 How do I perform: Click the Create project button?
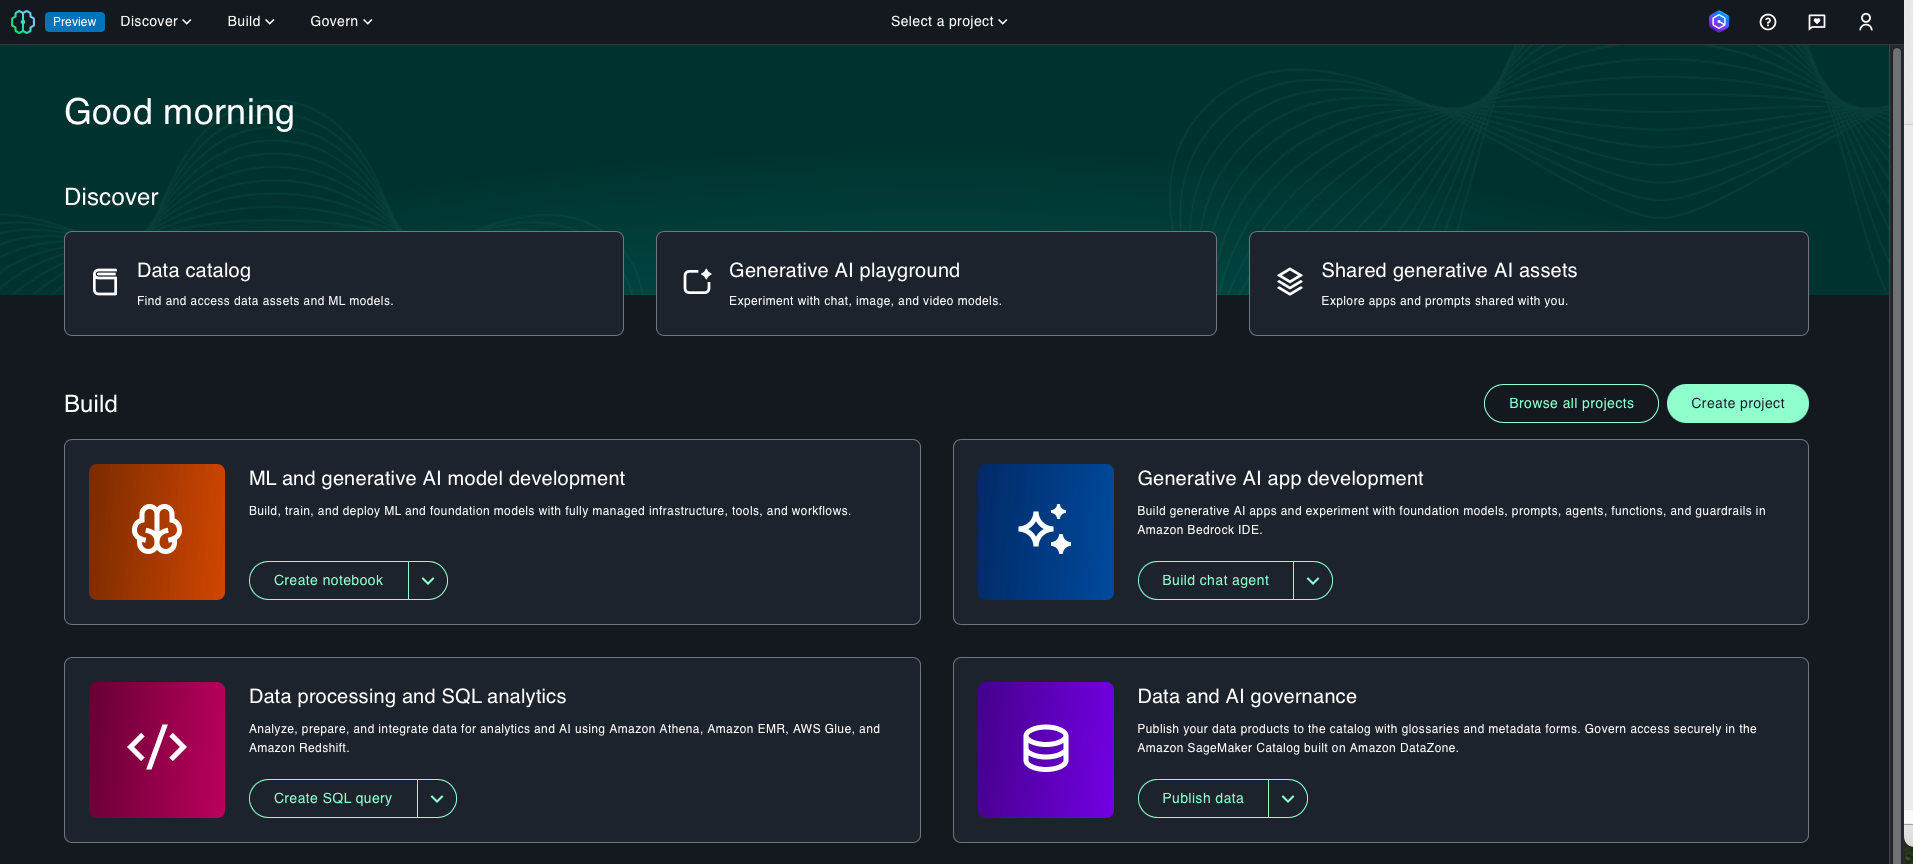point(1737,403)
